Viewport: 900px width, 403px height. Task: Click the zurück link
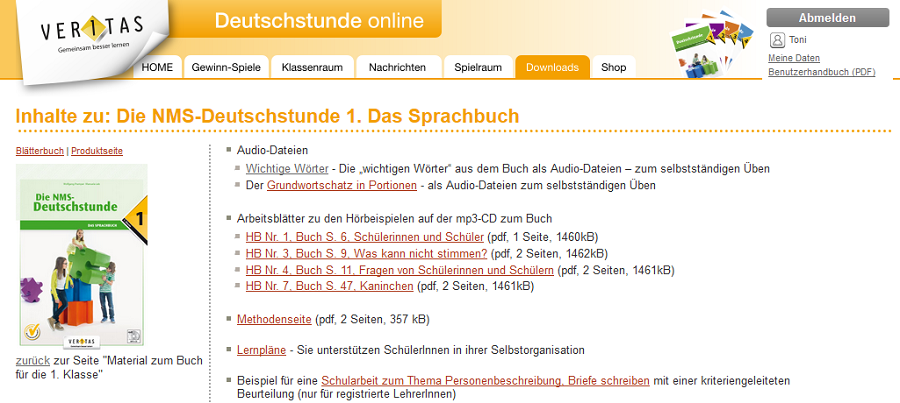(x=33, y=361)
